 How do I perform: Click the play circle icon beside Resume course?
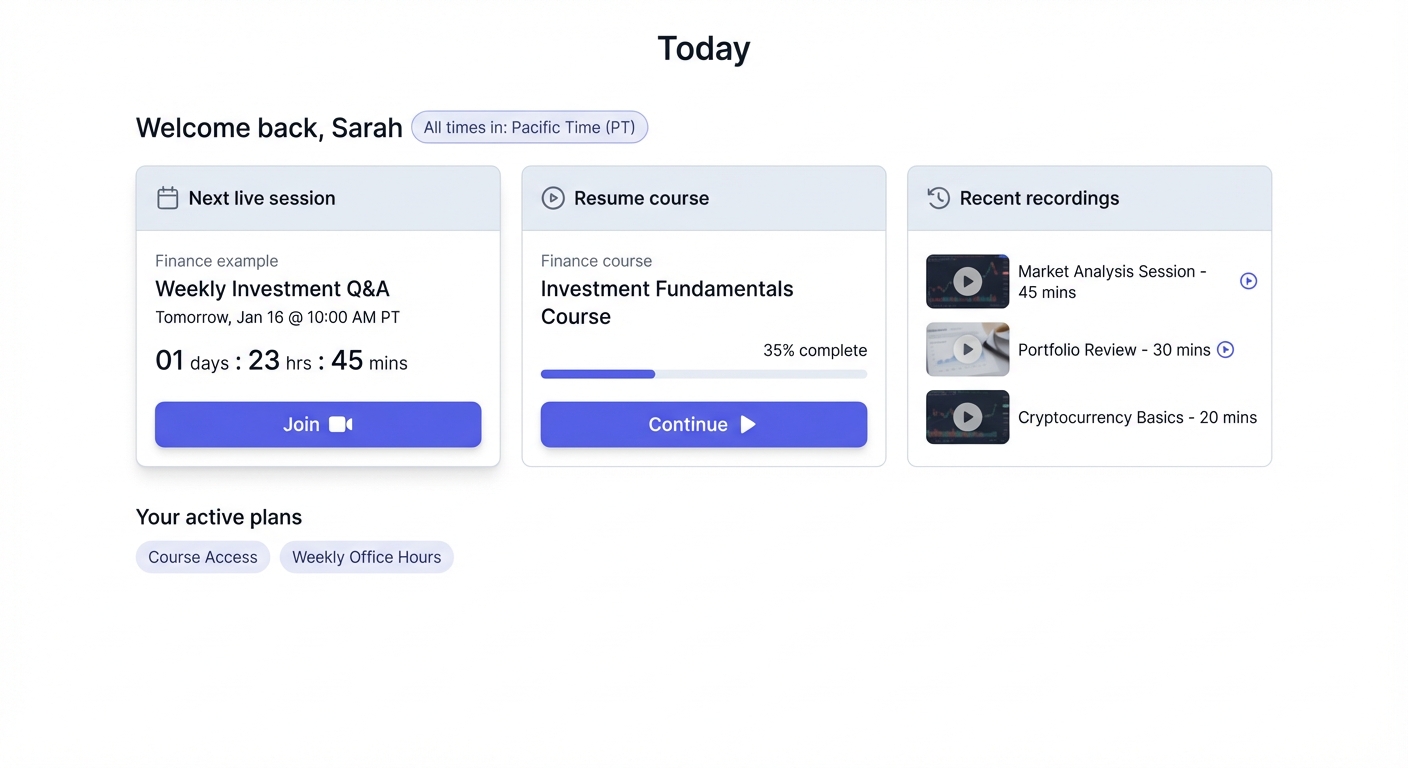pos(553,198)
